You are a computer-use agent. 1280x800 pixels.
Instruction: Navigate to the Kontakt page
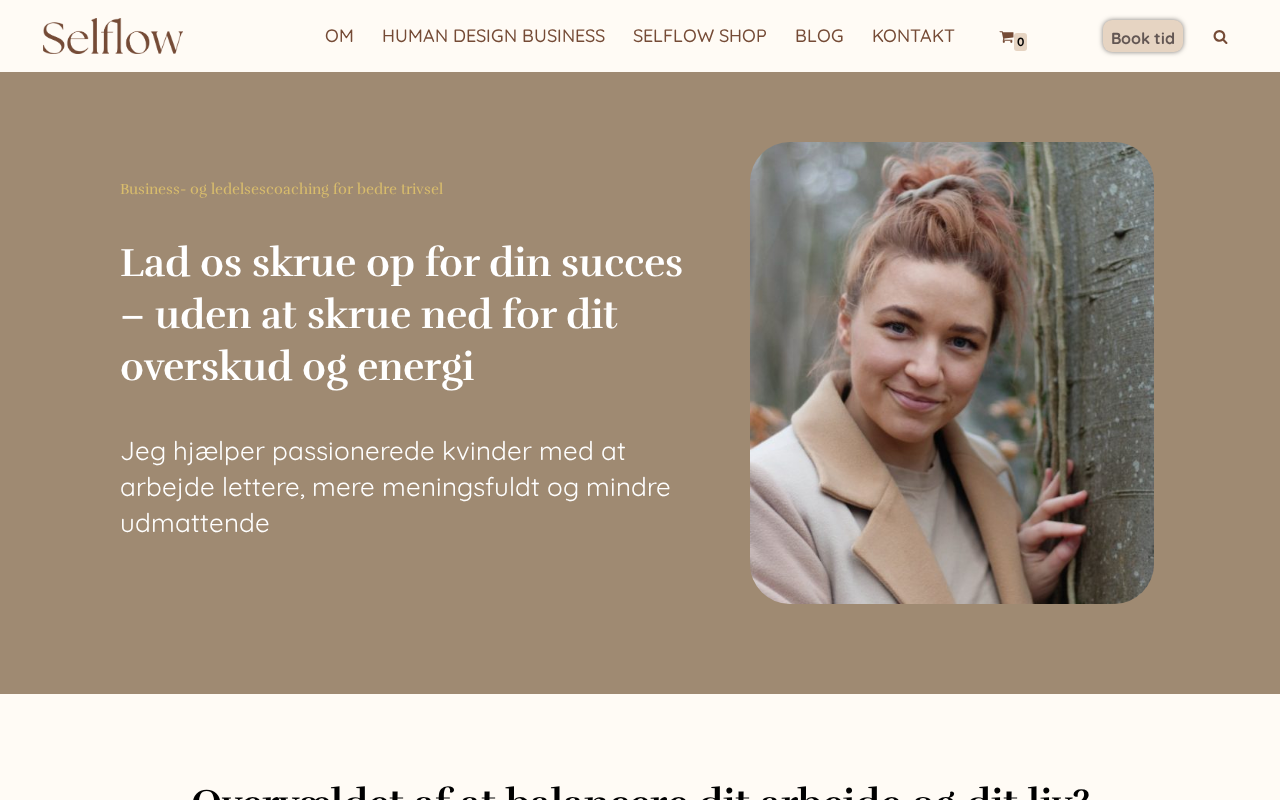913,36
